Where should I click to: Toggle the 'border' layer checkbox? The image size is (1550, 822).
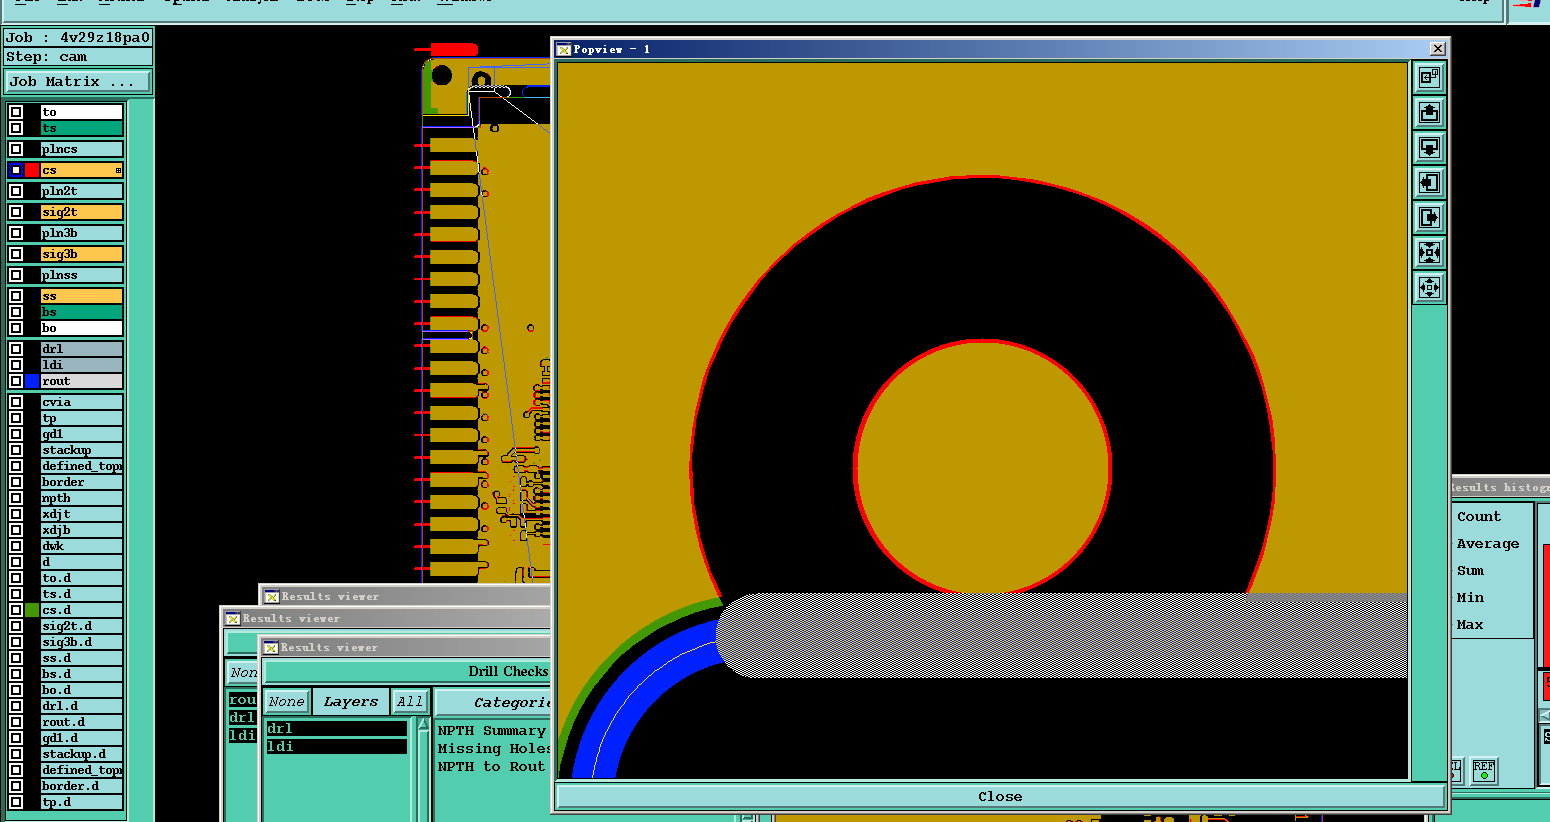(16, 482)
